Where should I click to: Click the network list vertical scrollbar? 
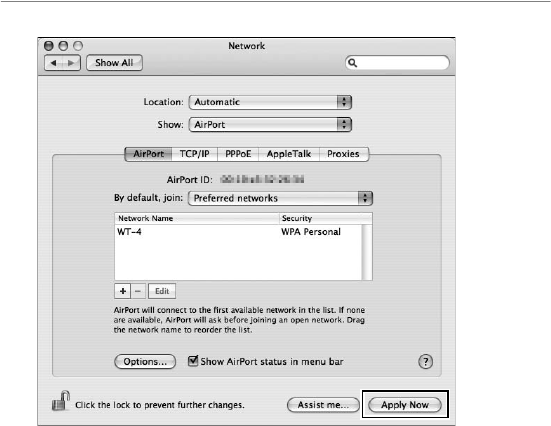tap(367, 252)
